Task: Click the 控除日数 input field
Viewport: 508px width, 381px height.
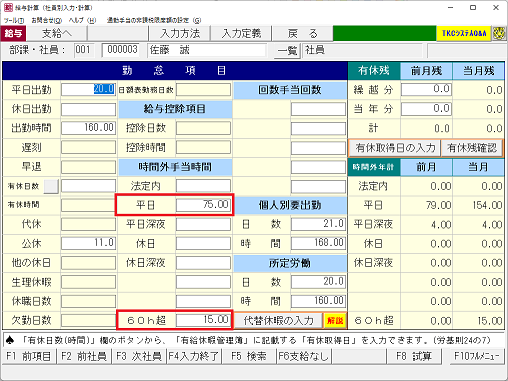Action: click(x=203, y=128)
